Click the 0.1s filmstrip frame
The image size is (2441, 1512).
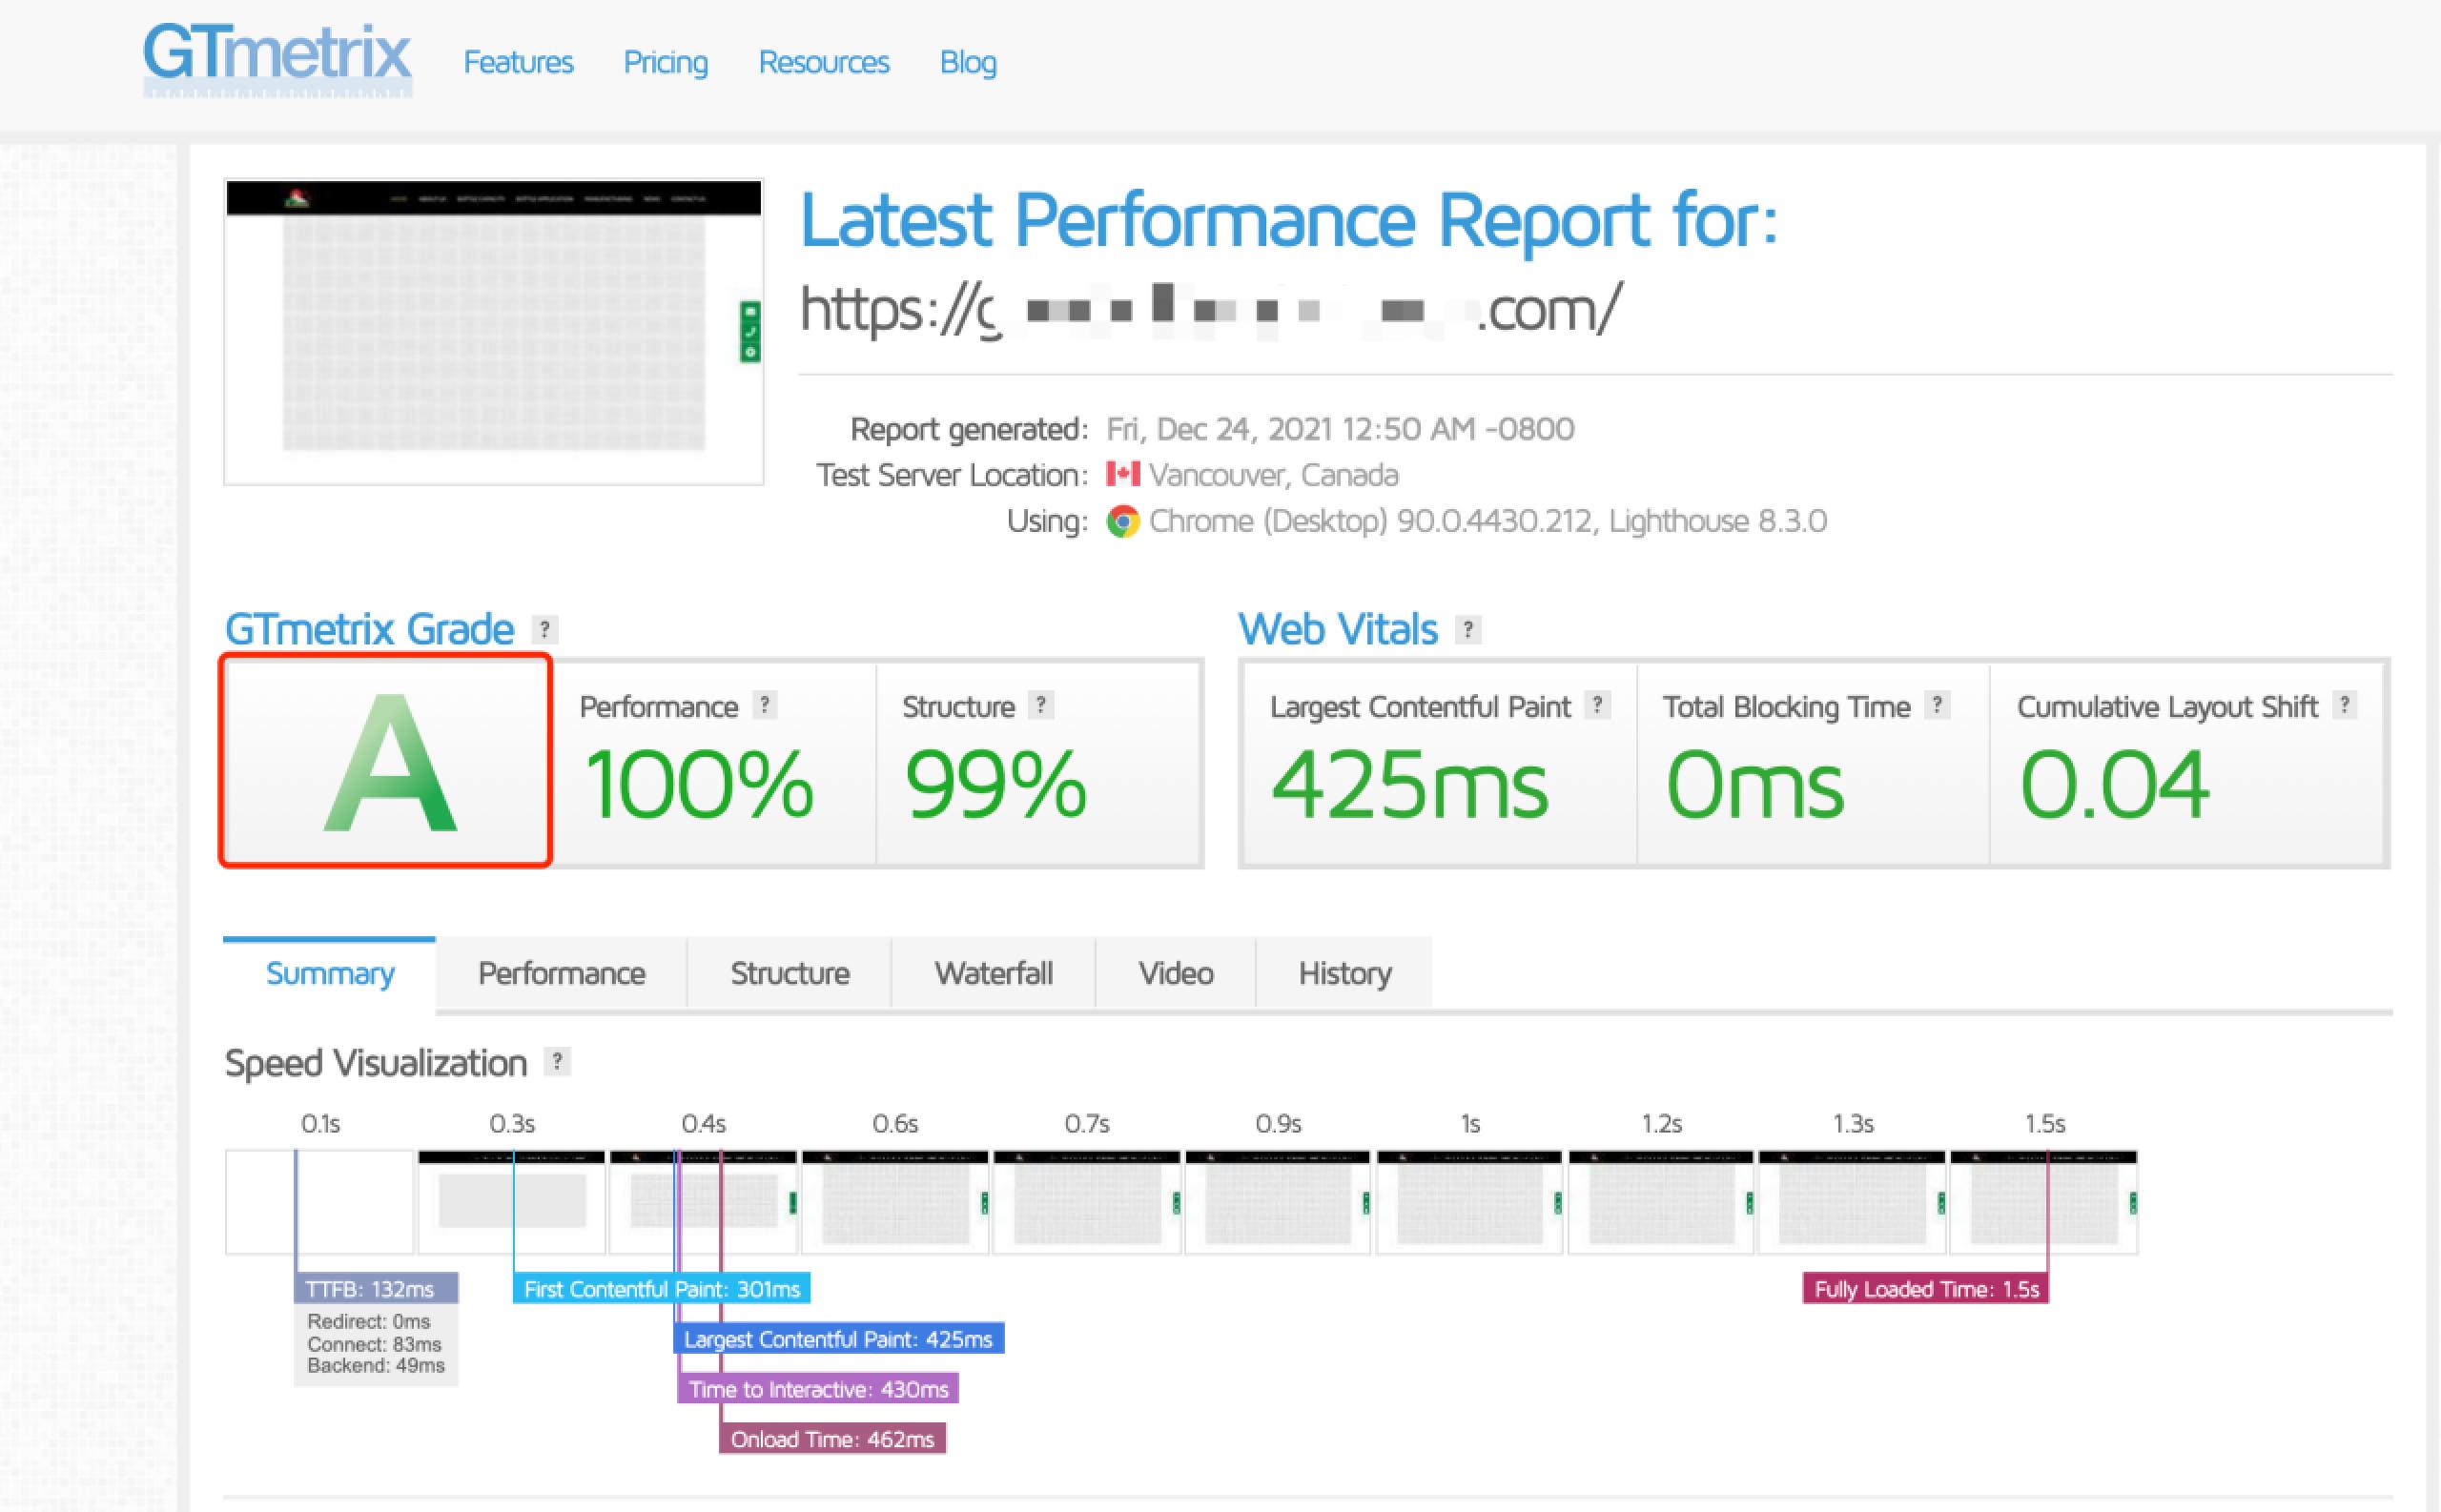[x=320, y=1202]
